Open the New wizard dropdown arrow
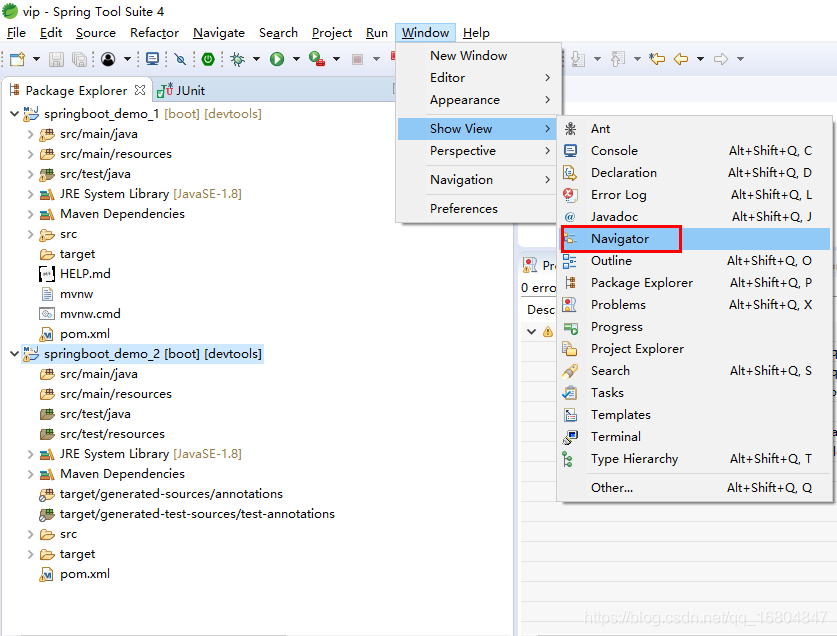837x636 pixels. click(36, 59)
